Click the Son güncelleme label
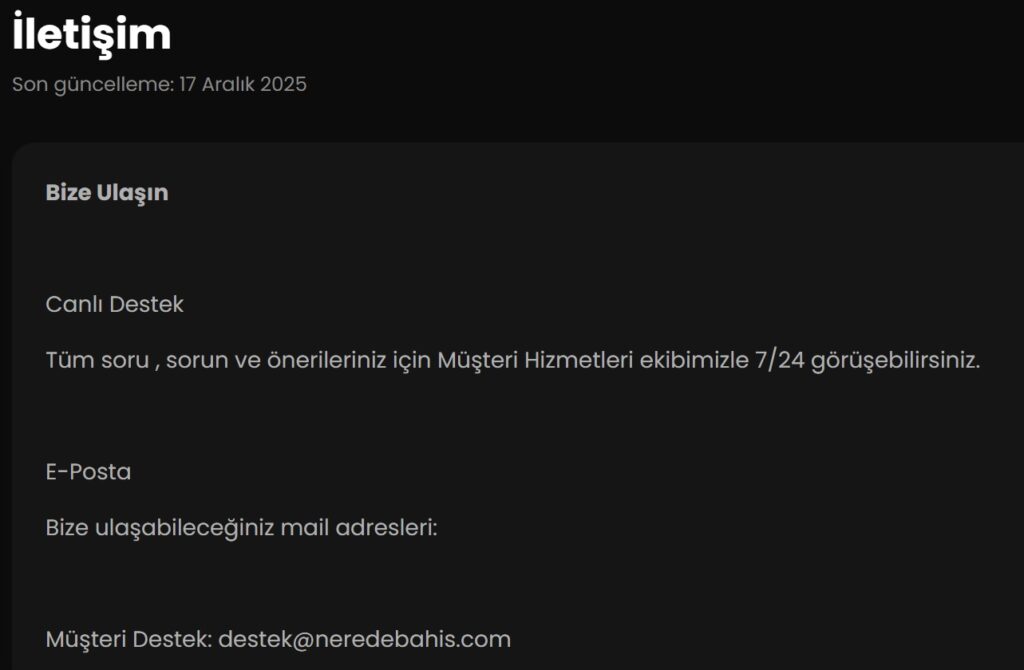 coord(93,84)
